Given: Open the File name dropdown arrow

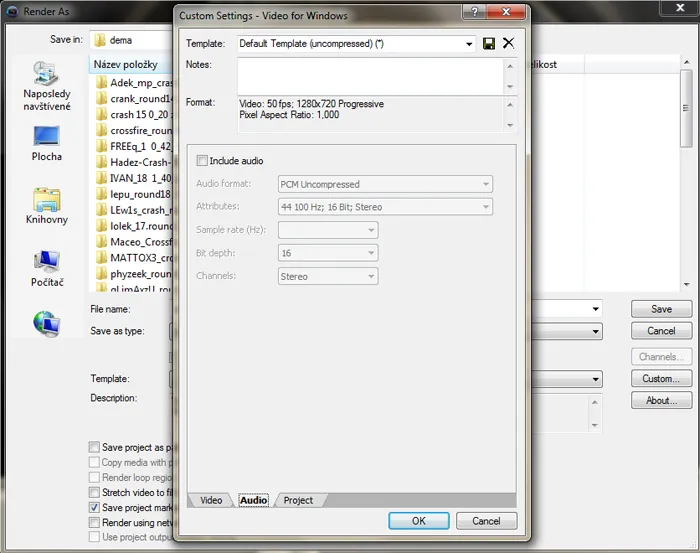Looking at the screenshot, I should 596,310.
